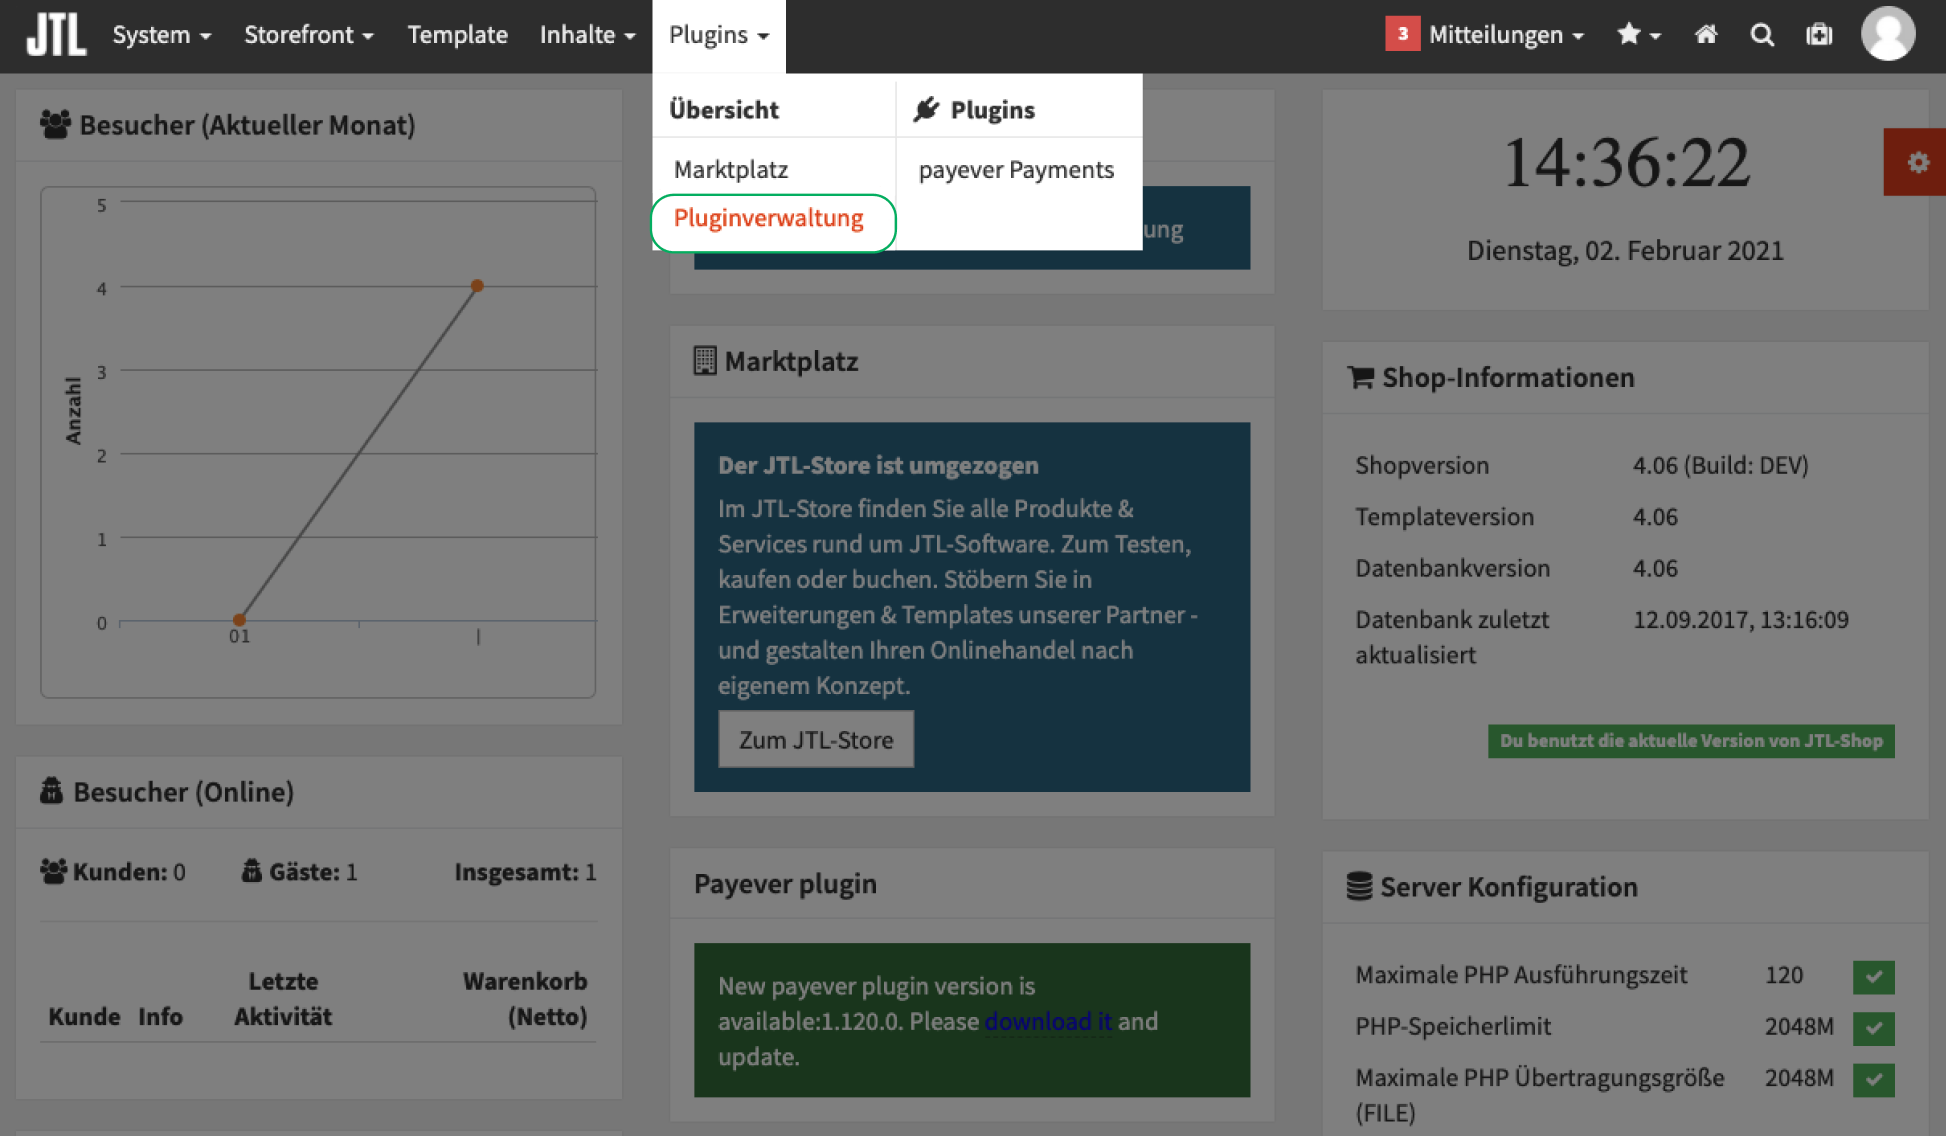Screen dimensions: 1946x1136
Task: Click the current JTL-Shop version badge
Action: 1691,741
